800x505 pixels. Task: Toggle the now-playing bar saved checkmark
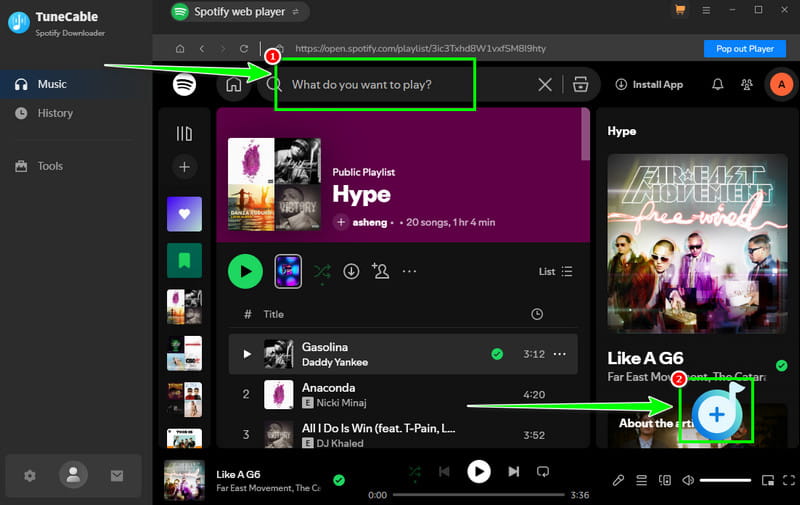click(339, 480)
